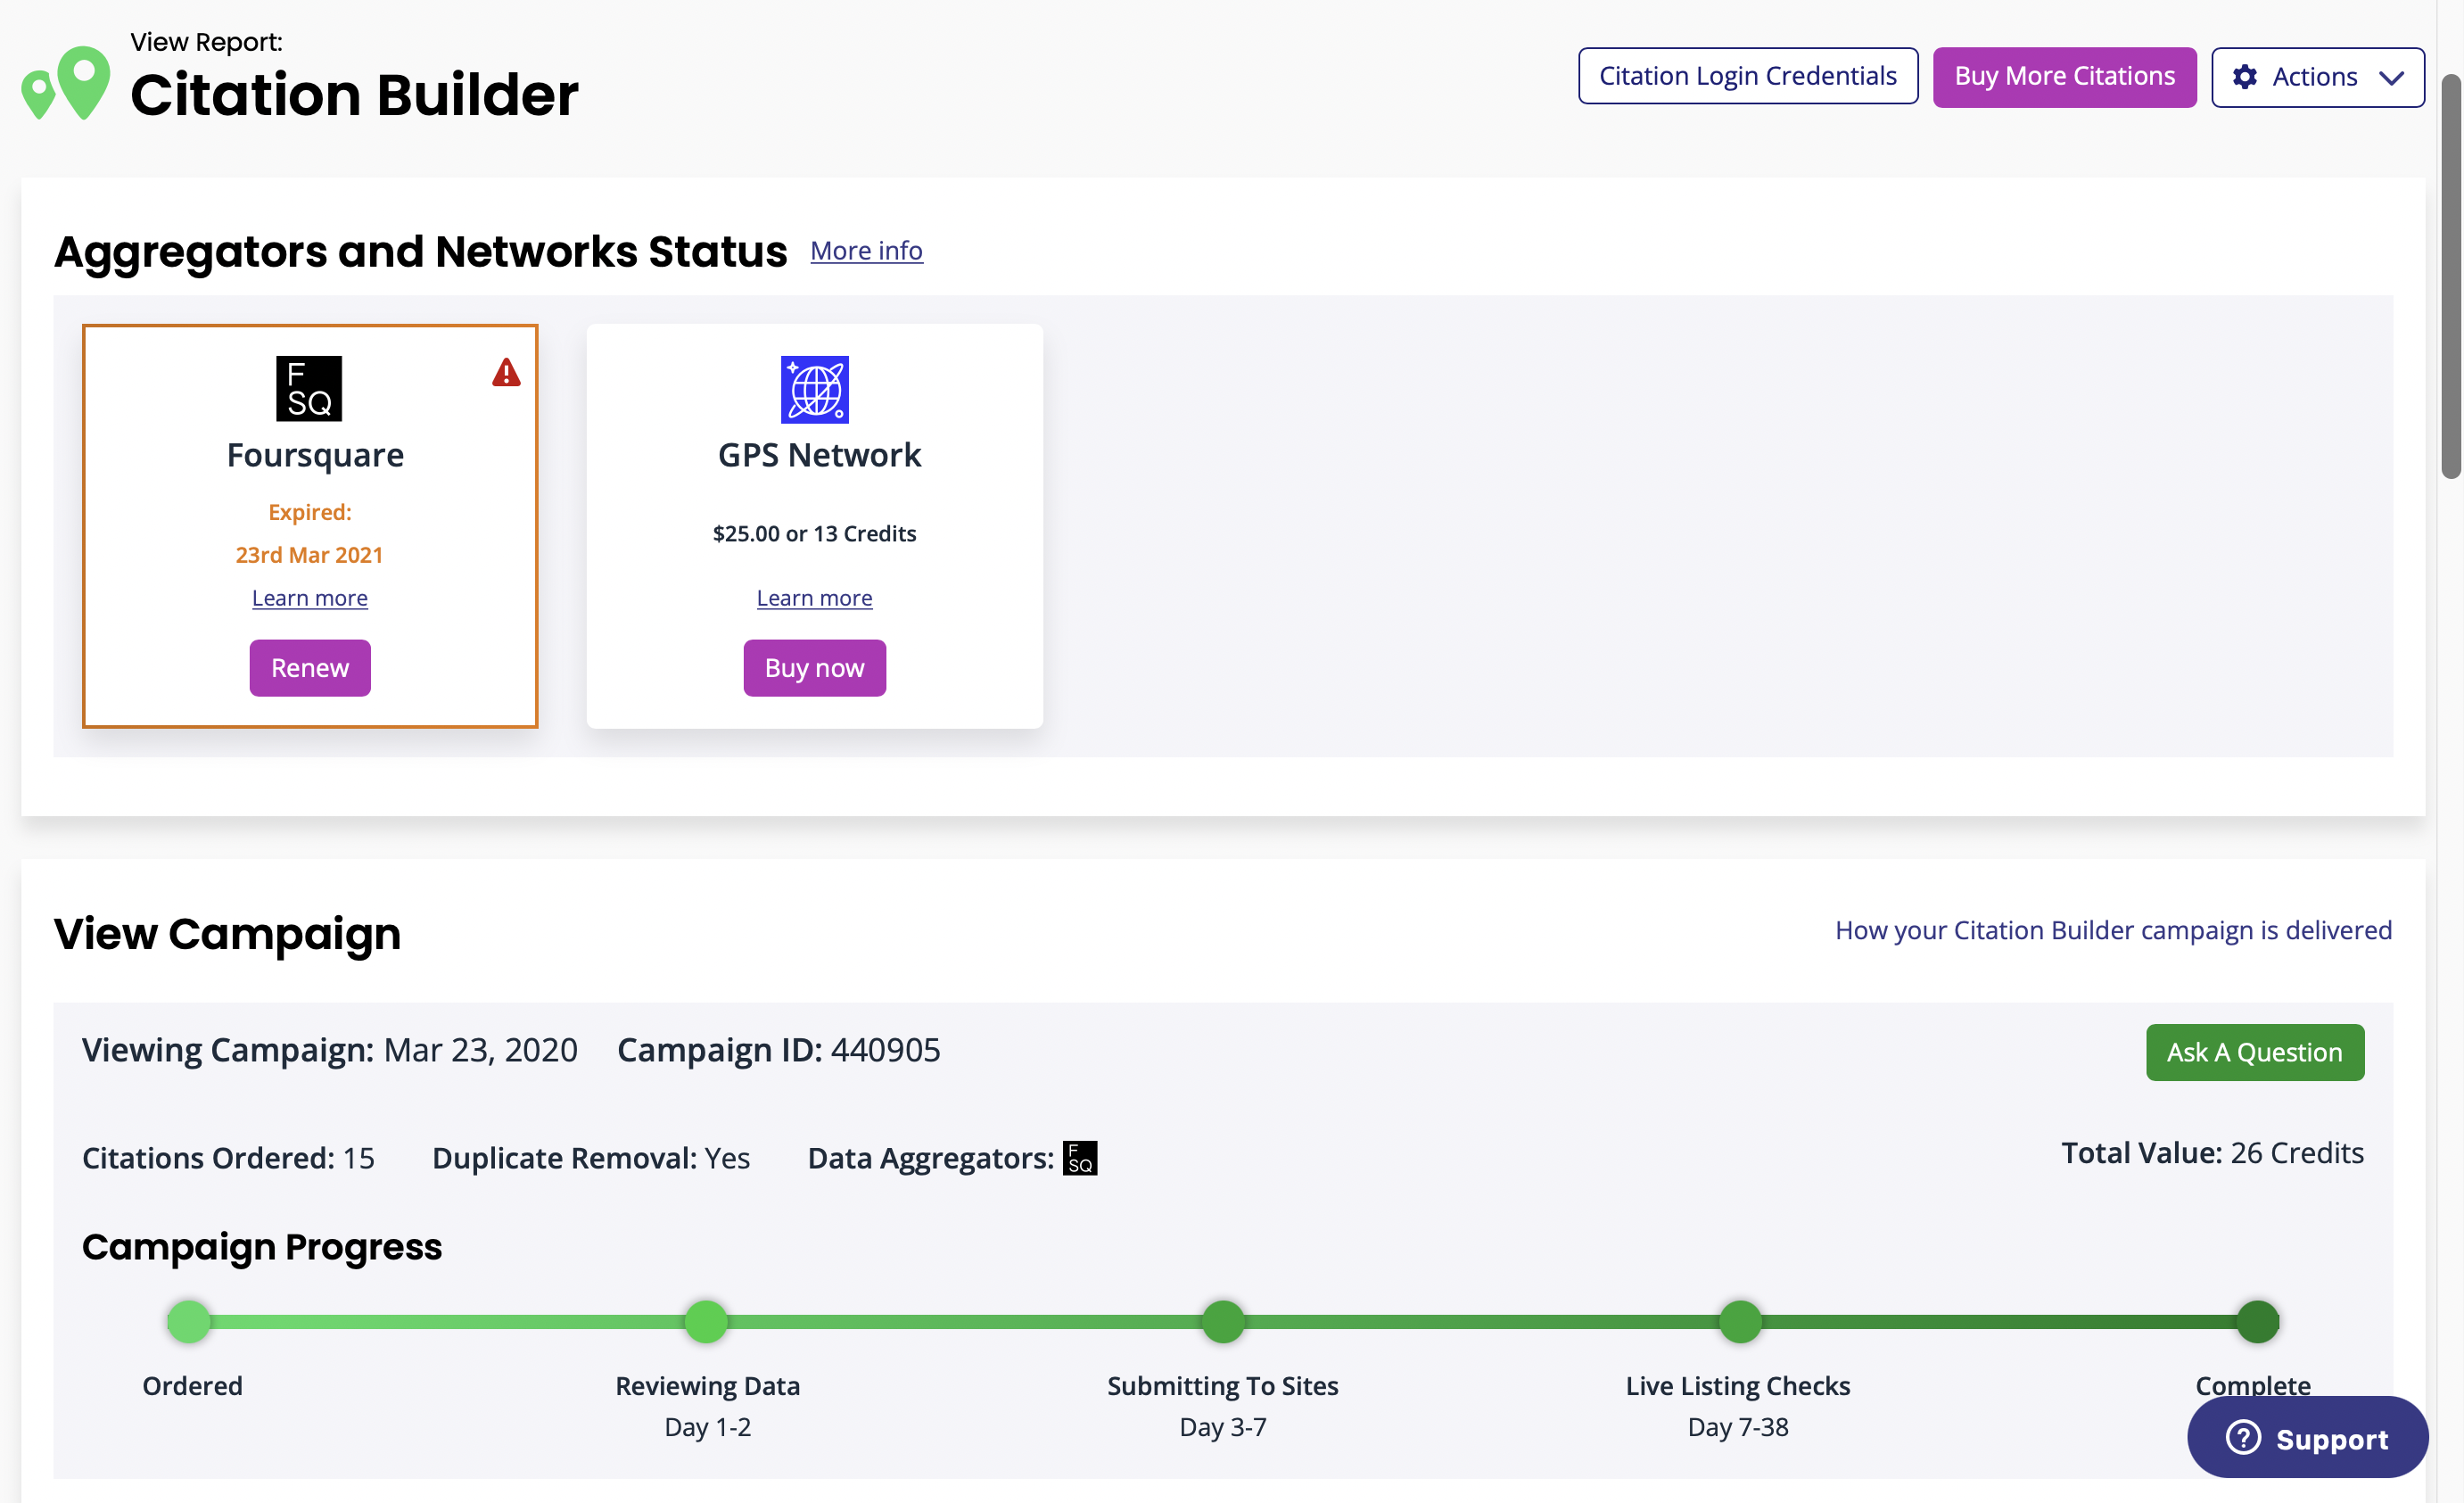Open How your Citation Builder campaign is delivered

(x=2113, y=930)
